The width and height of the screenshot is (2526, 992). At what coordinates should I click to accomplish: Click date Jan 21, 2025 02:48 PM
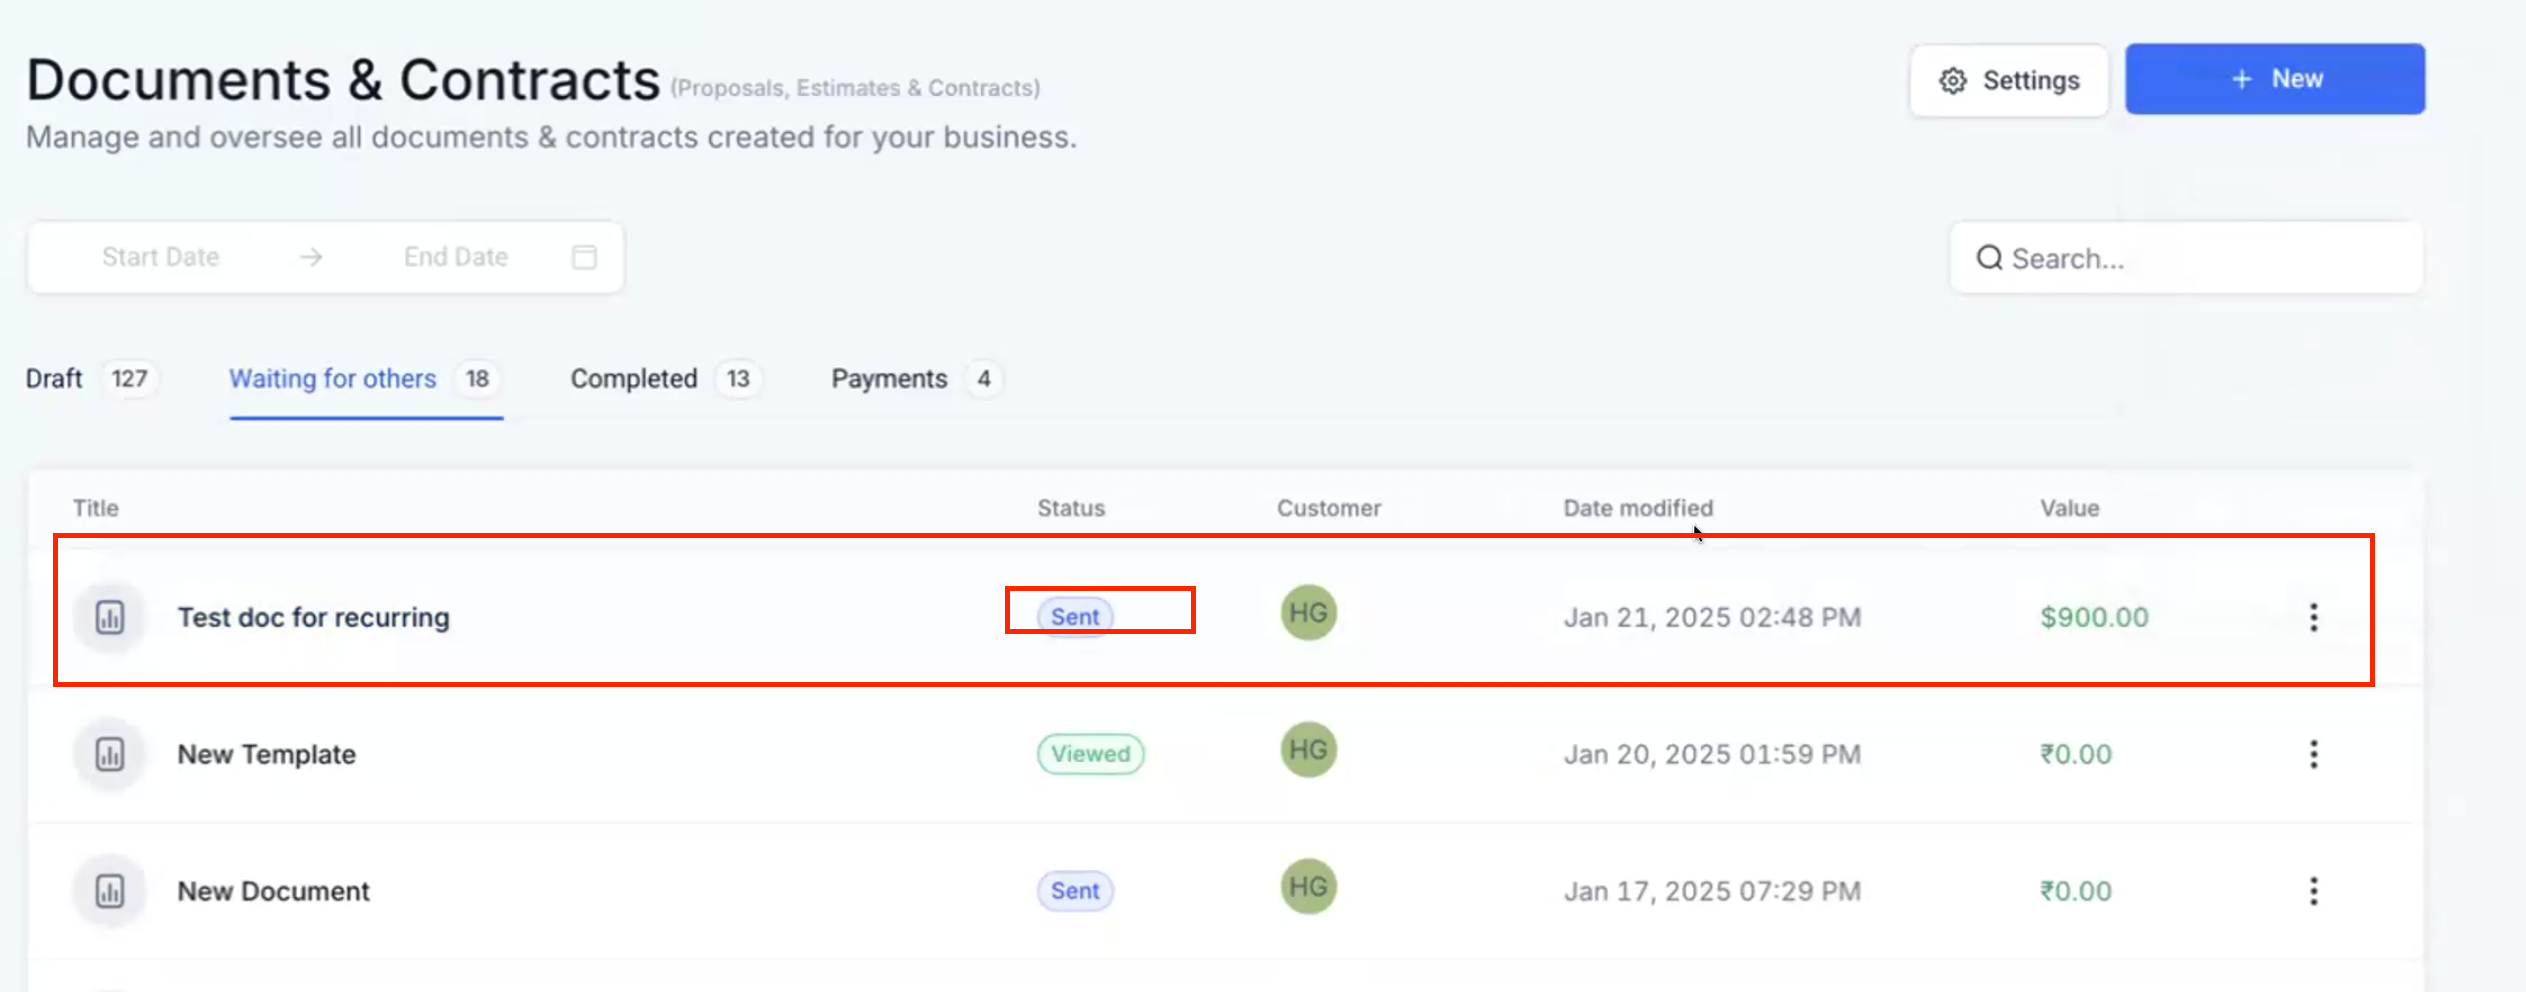click(1712, 617)
